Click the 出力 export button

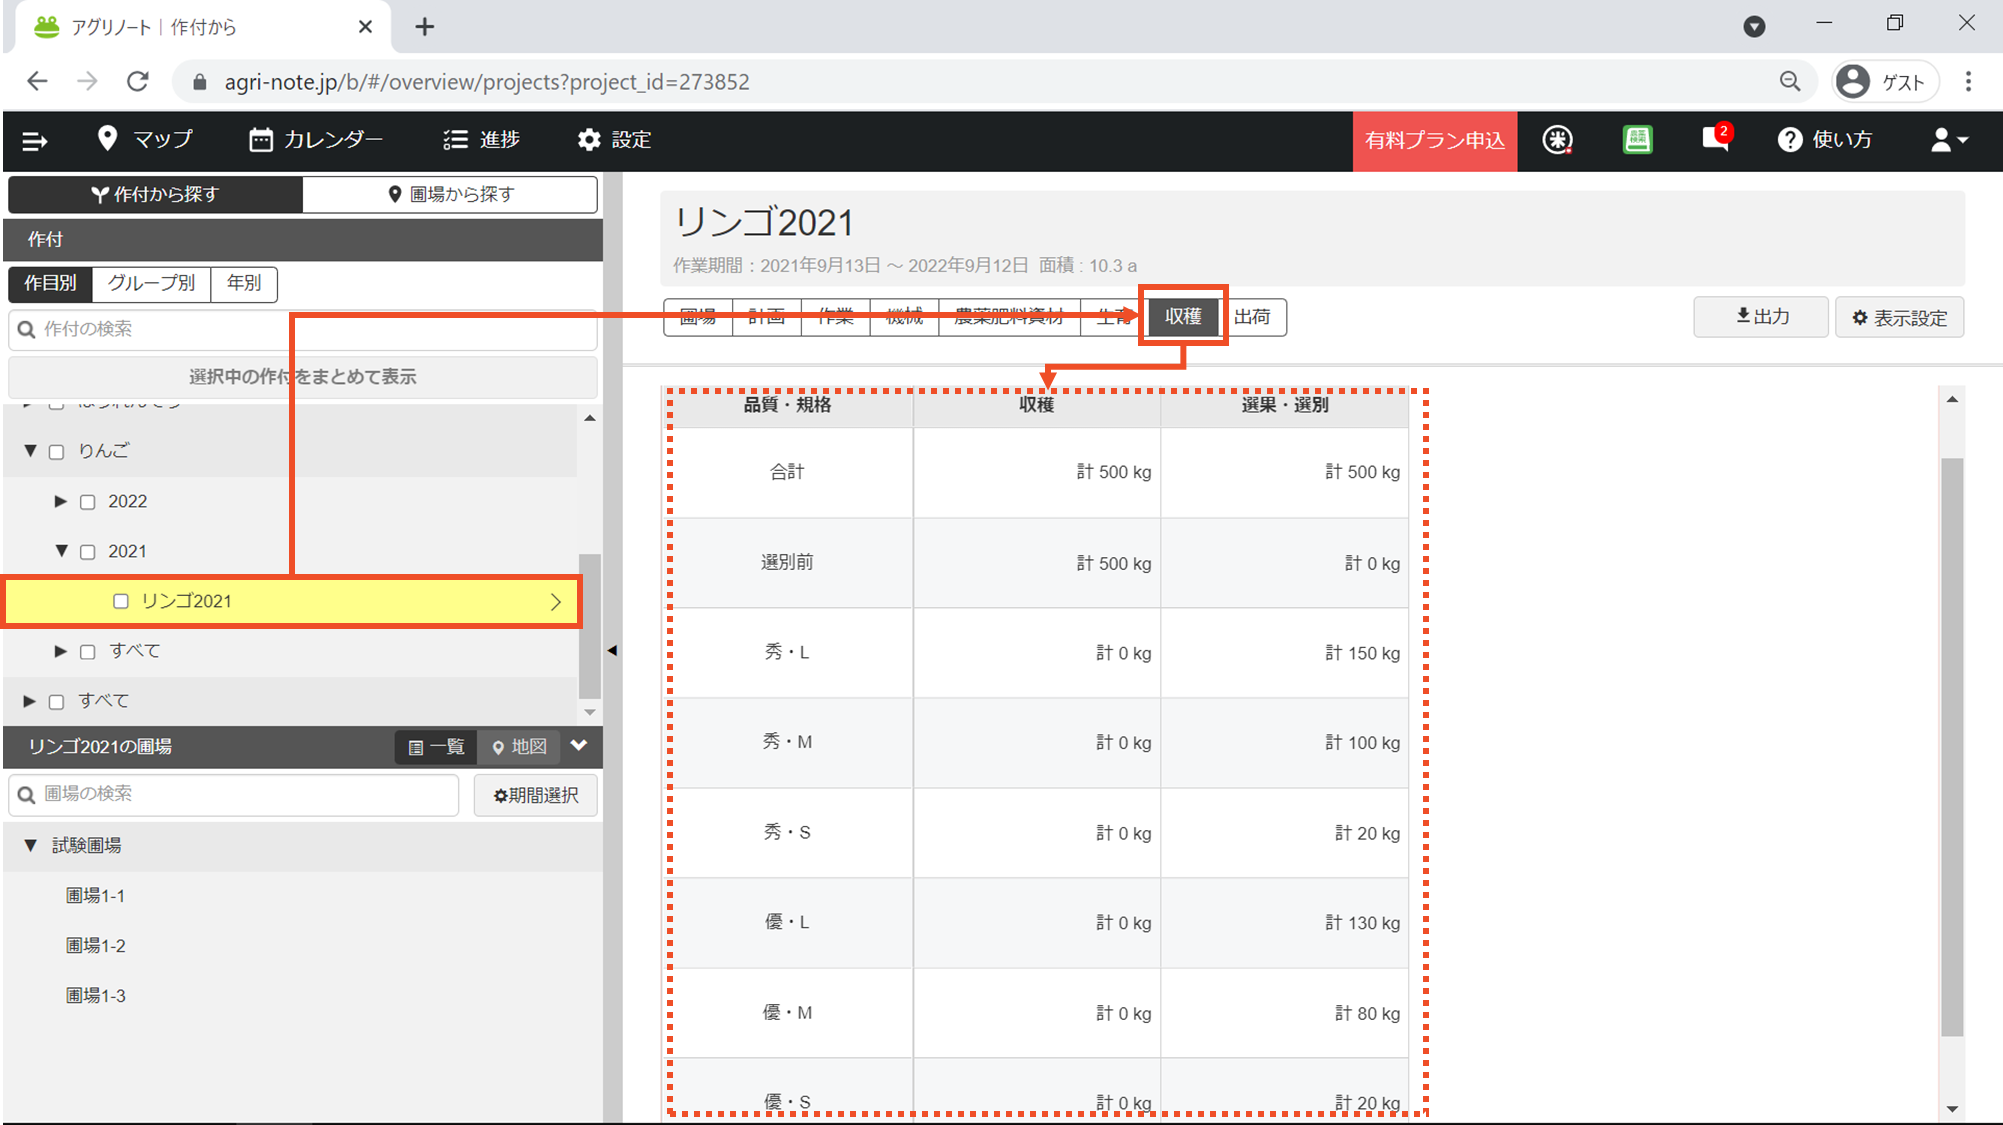coord(1760,317)
